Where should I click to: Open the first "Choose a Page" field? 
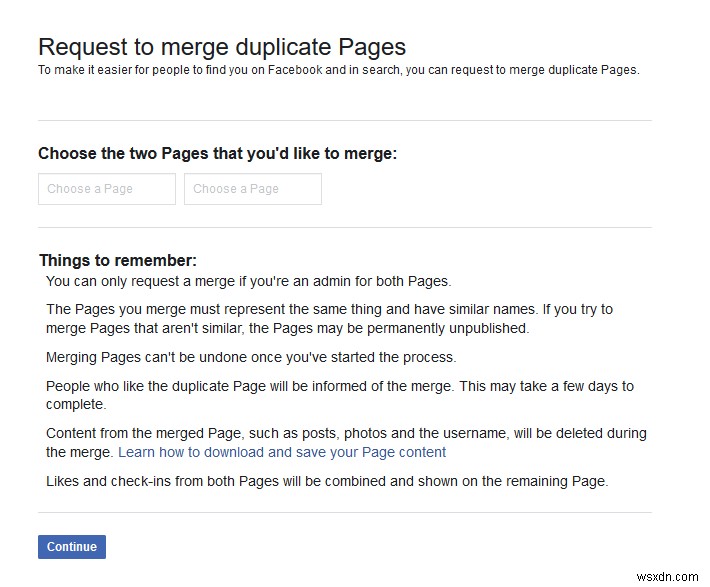click(107, 189)
